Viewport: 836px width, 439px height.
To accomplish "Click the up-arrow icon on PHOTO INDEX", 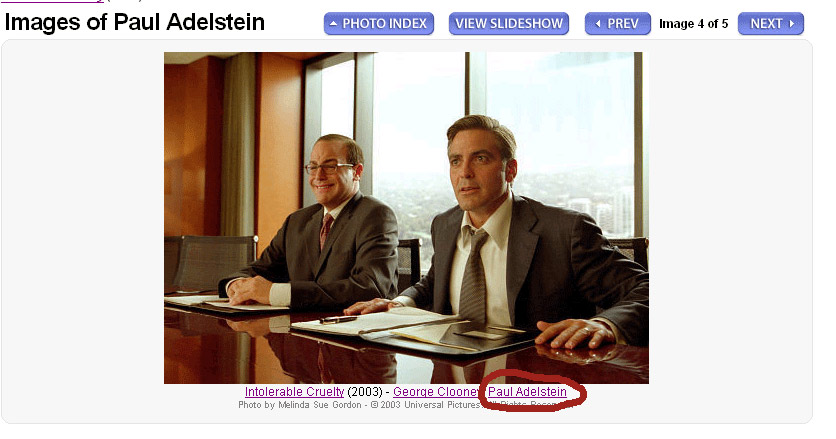I will 334,23.
